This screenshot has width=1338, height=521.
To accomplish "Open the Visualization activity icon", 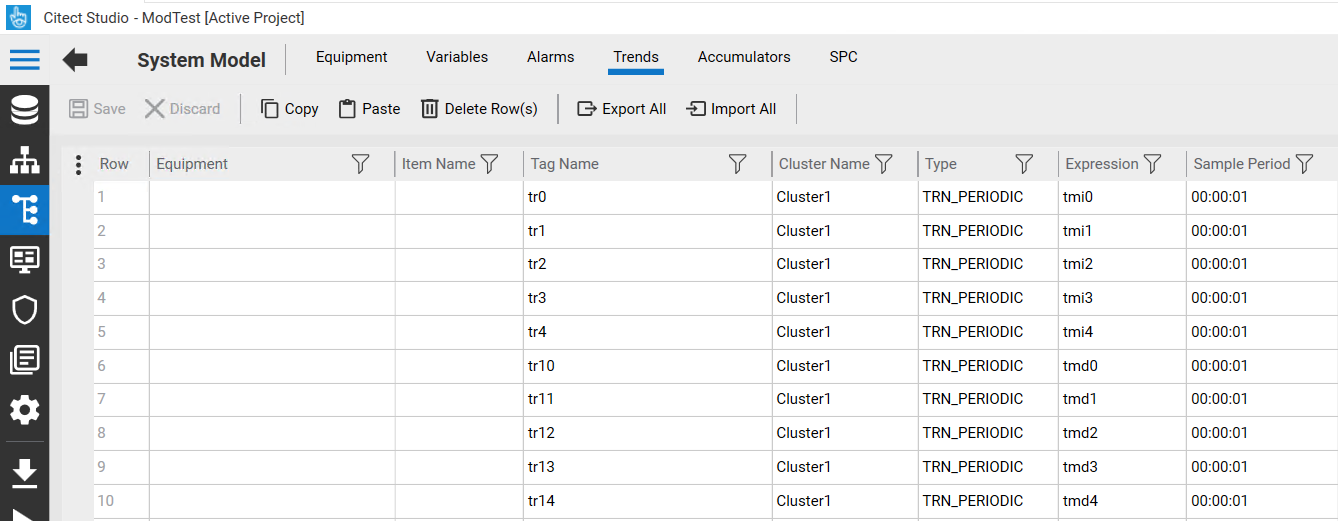I will click(25, 260).
